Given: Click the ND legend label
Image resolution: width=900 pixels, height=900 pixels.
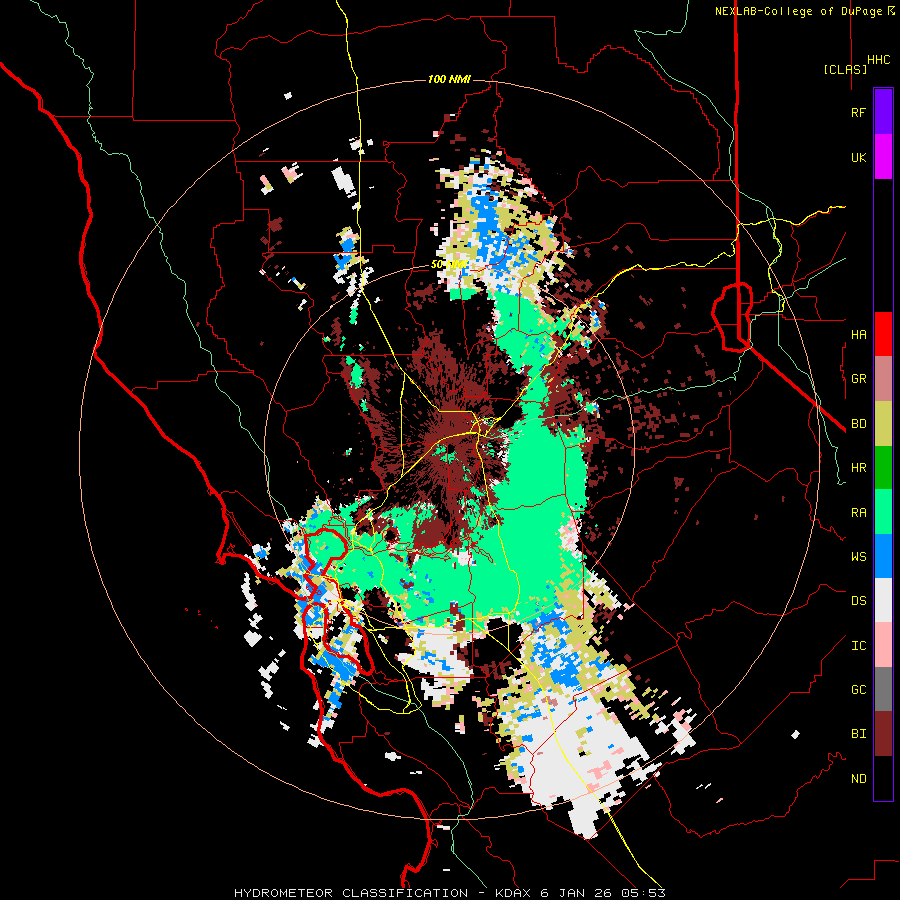Looking at the screenshot, I should [x=858, y=779].
